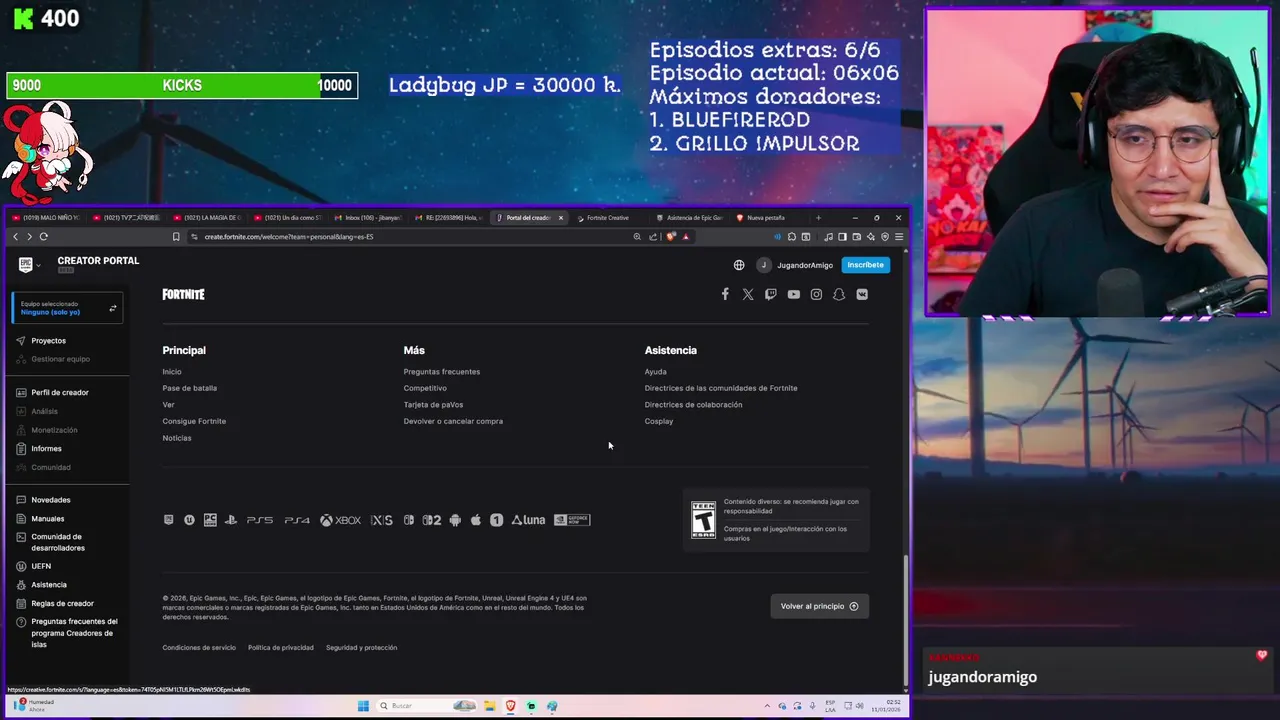Screen dimensions: 1280x720
Task: Open the language globe selector
Action: [739, 265]
